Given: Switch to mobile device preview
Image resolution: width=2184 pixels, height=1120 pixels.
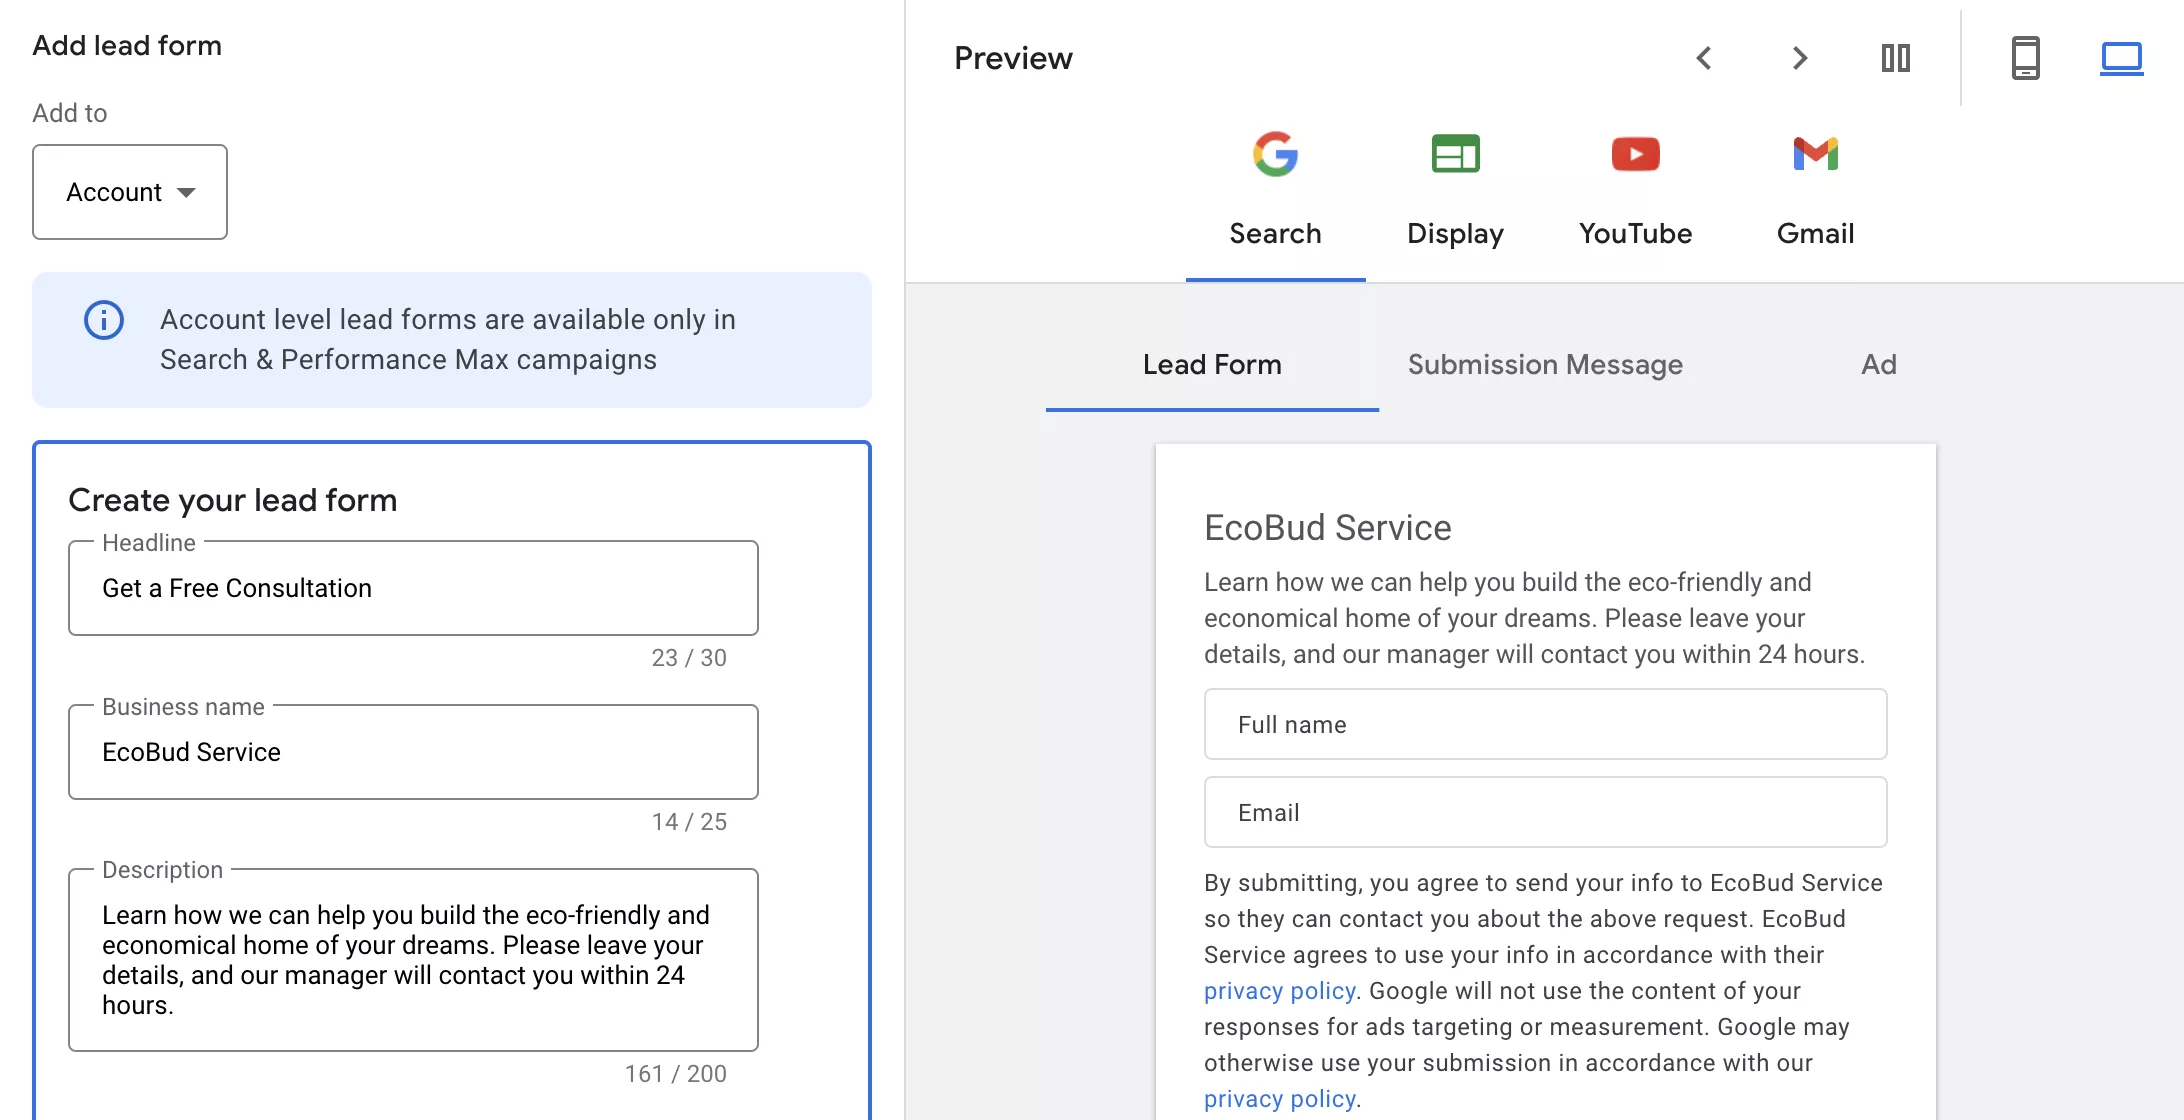Looking at the screenshot, I should click(x=2025, y=58).
